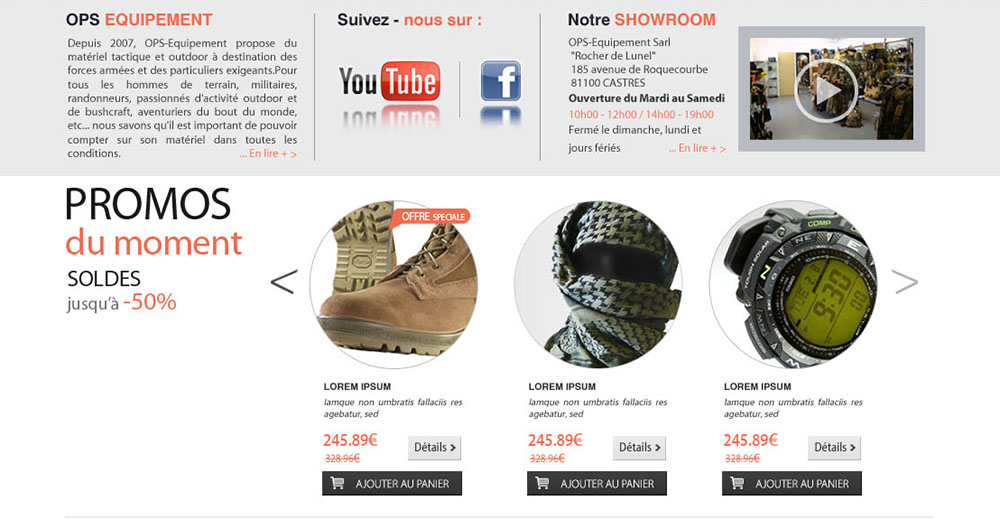The width and height of the screenshot is (1000, 519).
Task: Click the cart icon under the boot
Action: tap(337, 483)
